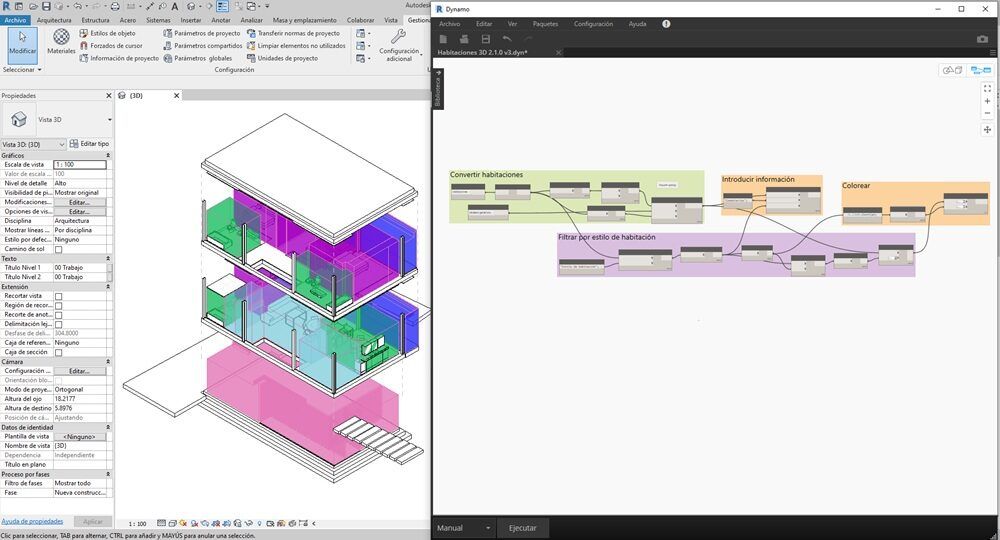Screen dimensions: 1000x540
Task: Open the Ayuda de propiedades link
Action: pyautogui.click(x=32, y=521)
